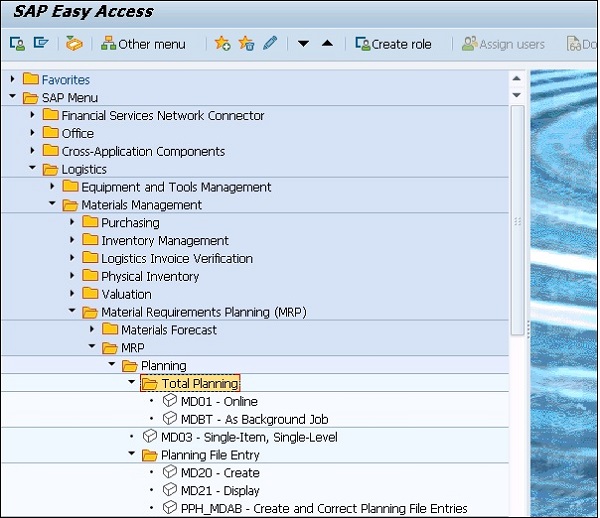Expand the Favorites folder
This screenshot has height=518, width=600.
click(13, 79)
